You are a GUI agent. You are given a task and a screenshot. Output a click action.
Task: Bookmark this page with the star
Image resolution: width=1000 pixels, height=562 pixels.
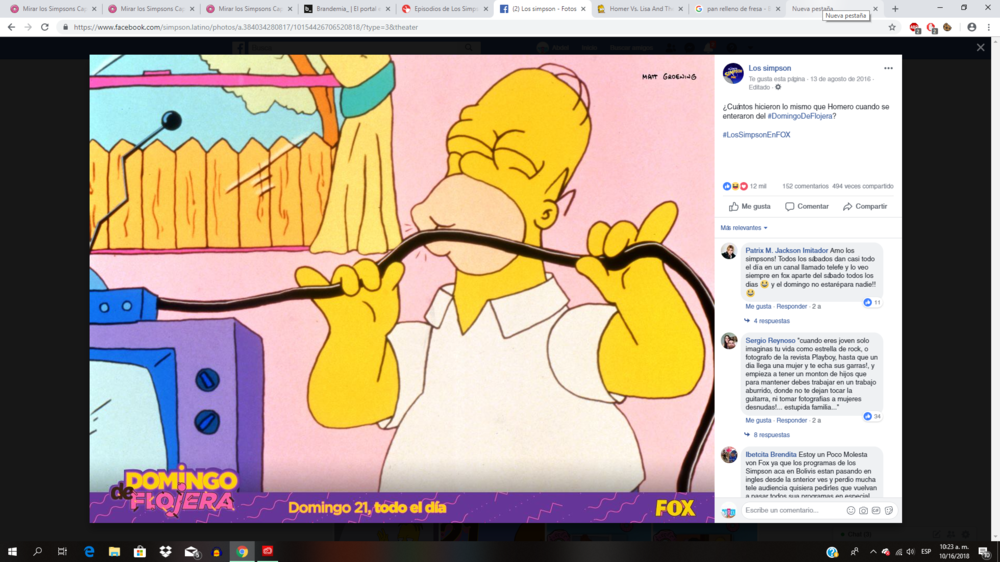(892, 27)
